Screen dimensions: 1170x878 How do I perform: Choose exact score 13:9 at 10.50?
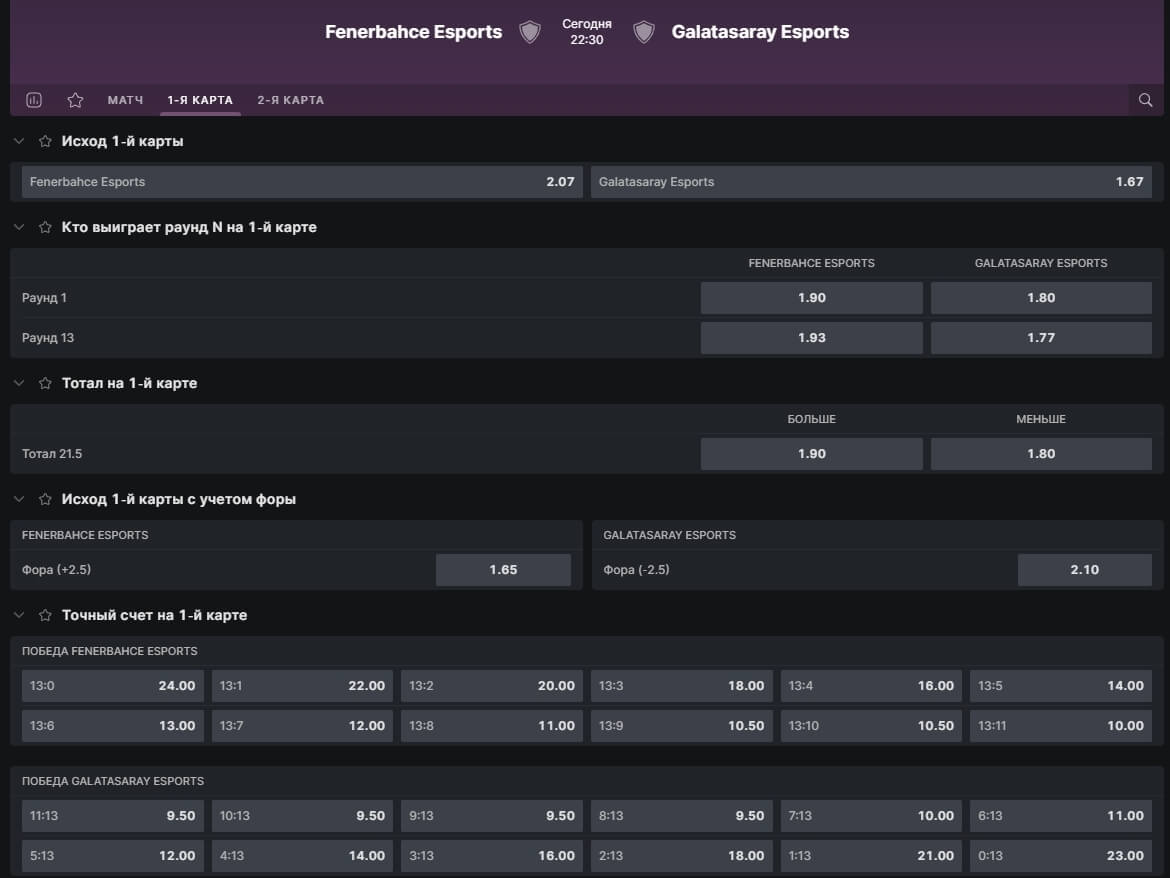[681, 726]
